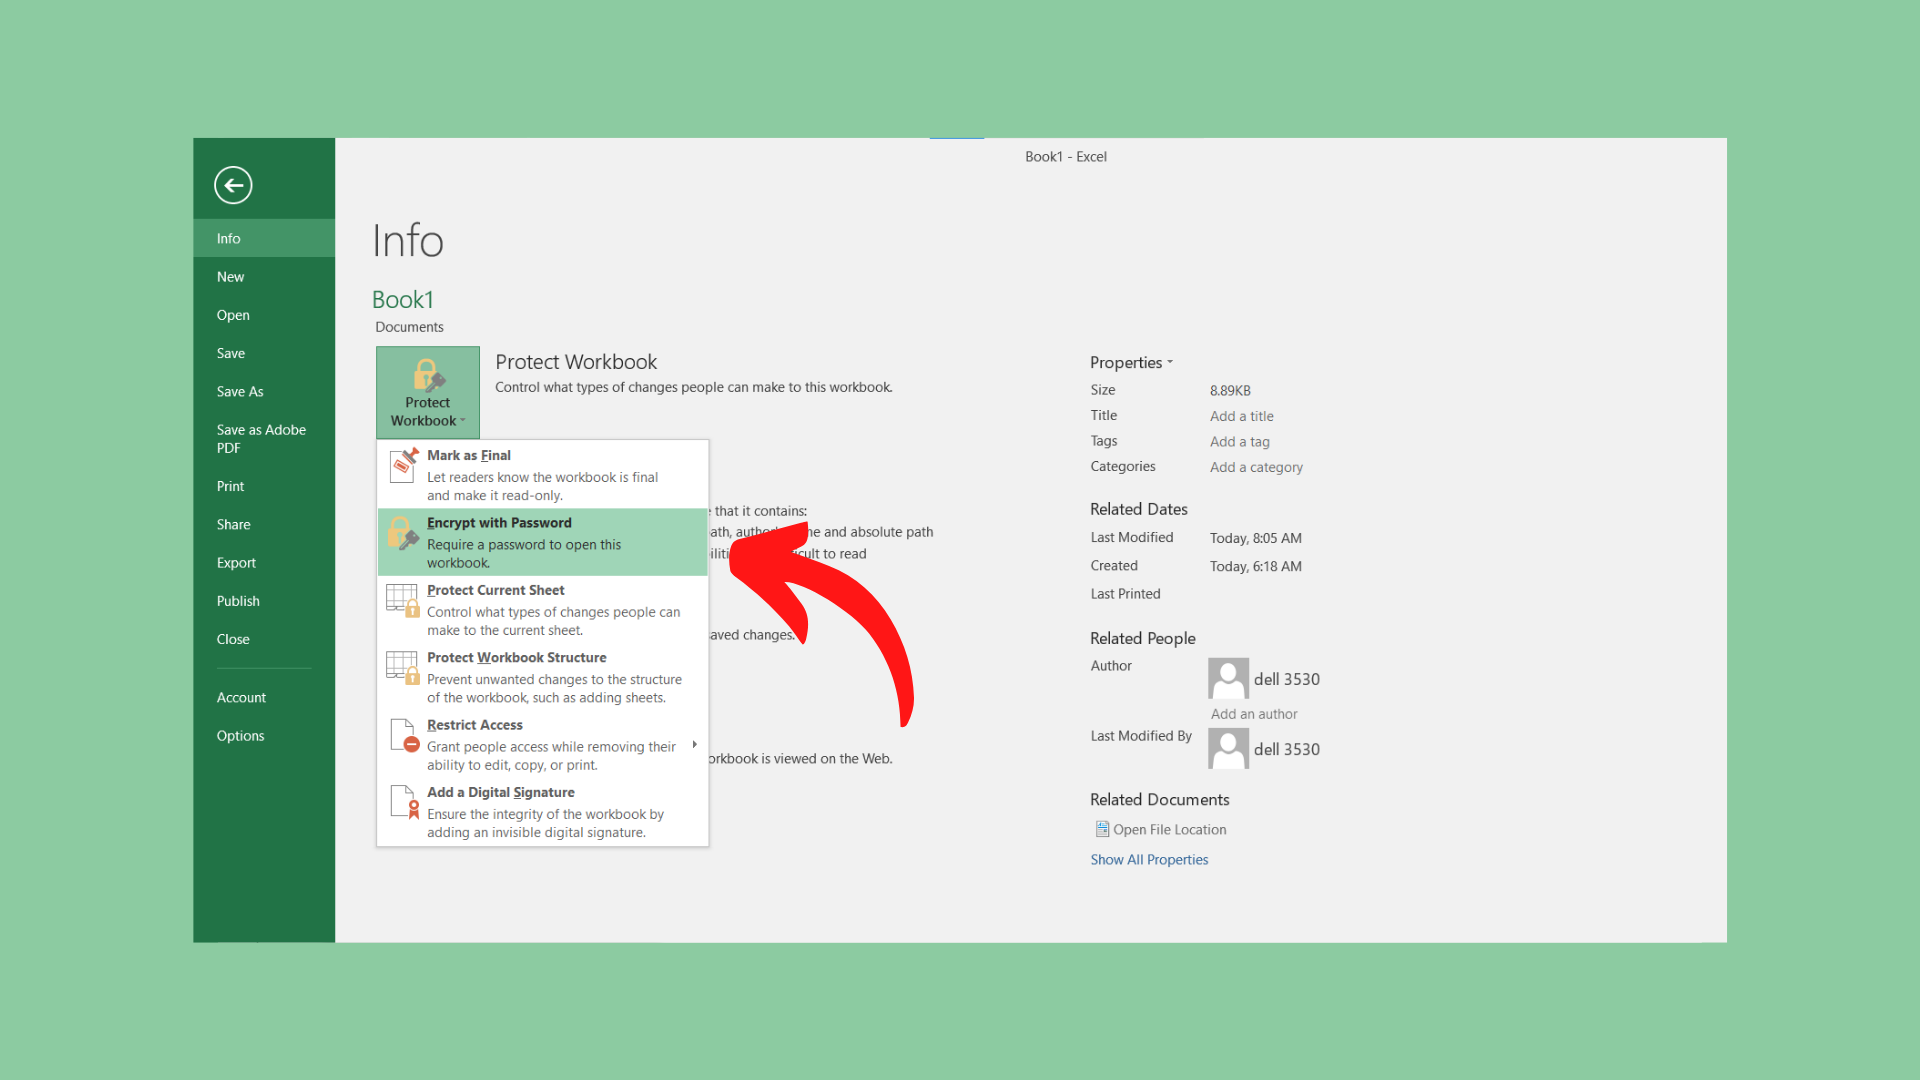This screenshot has height=1080, width=1920.
Task: Choose Protect Workbook Structure
Action: [543, 677]
